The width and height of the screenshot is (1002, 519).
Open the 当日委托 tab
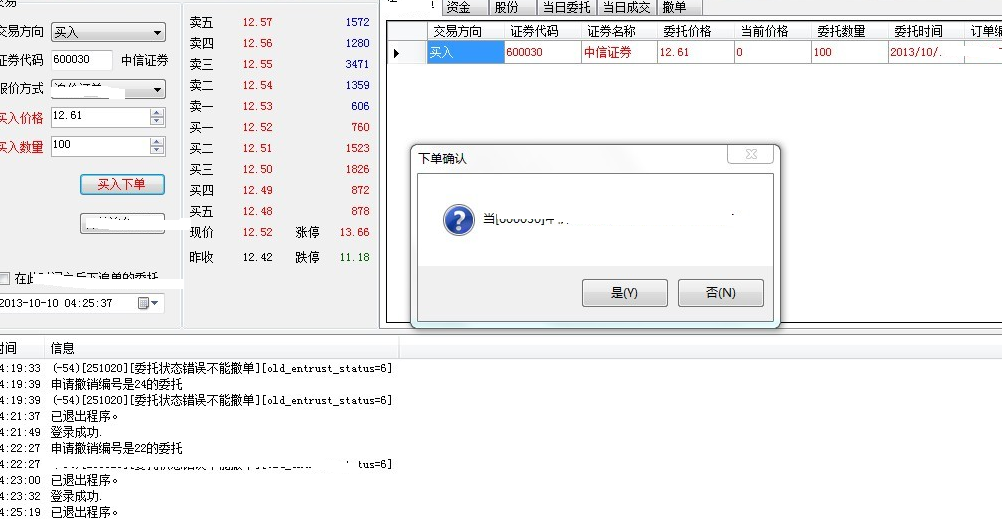(x=566, y=7)
